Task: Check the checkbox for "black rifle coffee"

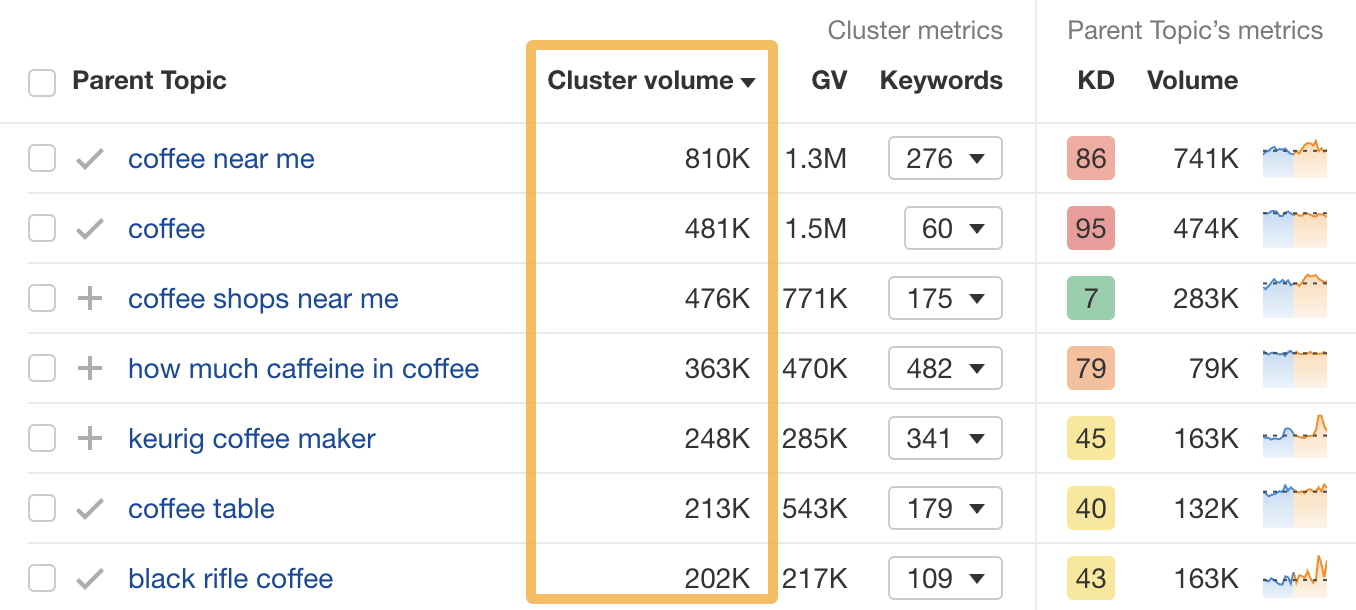Action: point(42,578)
